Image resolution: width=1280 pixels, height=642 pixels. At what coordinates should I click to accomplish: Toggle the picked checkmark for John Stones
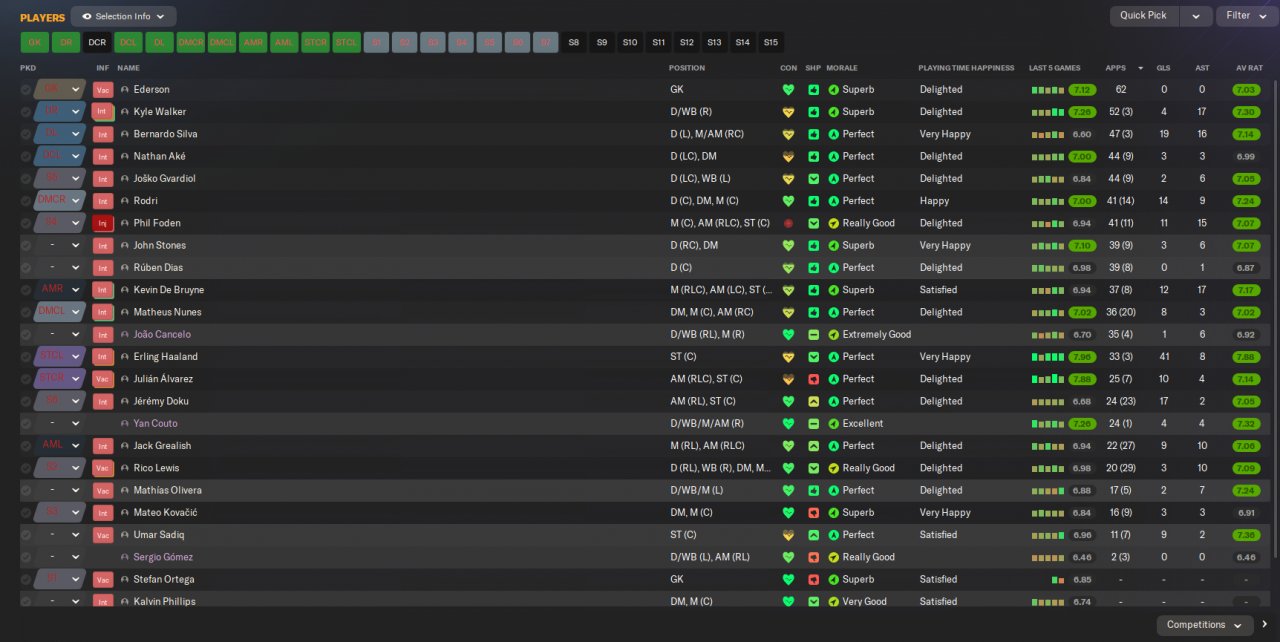[x=26, y=246]
